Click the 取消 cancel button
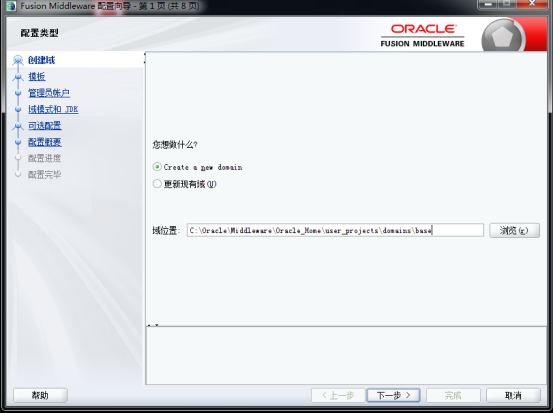This screenshot has width=553, height=413. (x=513, y=395)
